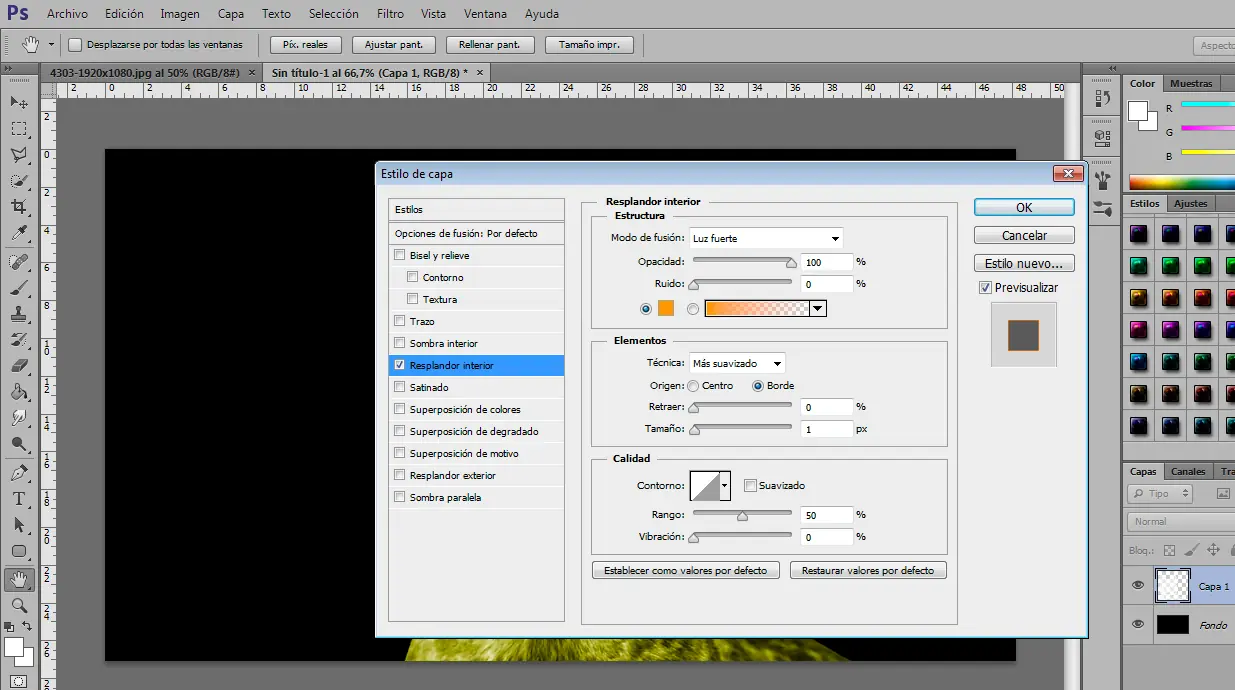Open the Filtro menu
The image size is (1235, 690).
point(391,14)
